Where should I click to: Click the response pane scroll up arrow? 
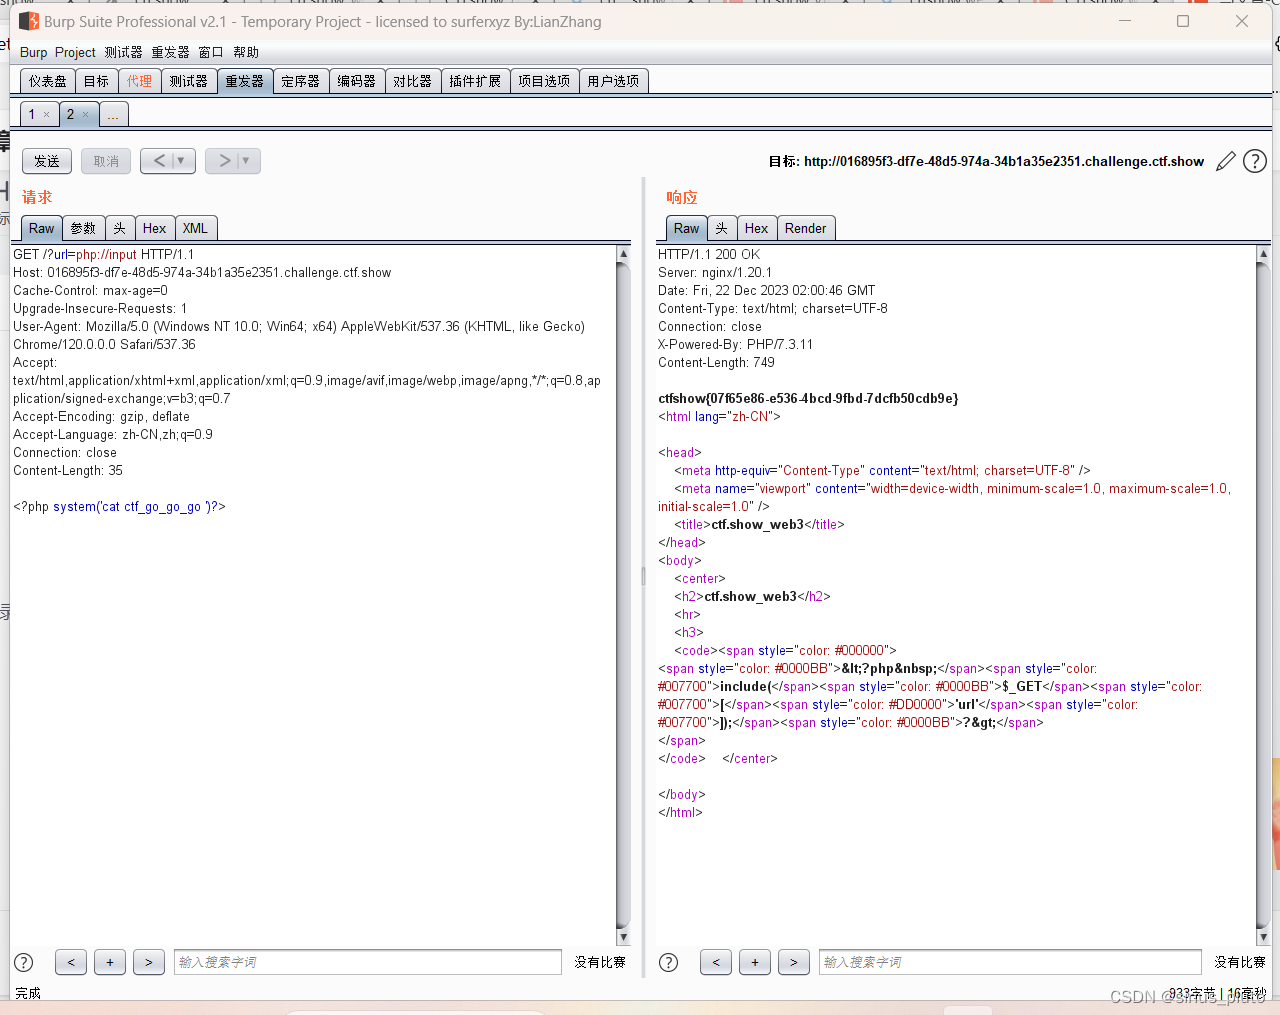pos(1263,254)
